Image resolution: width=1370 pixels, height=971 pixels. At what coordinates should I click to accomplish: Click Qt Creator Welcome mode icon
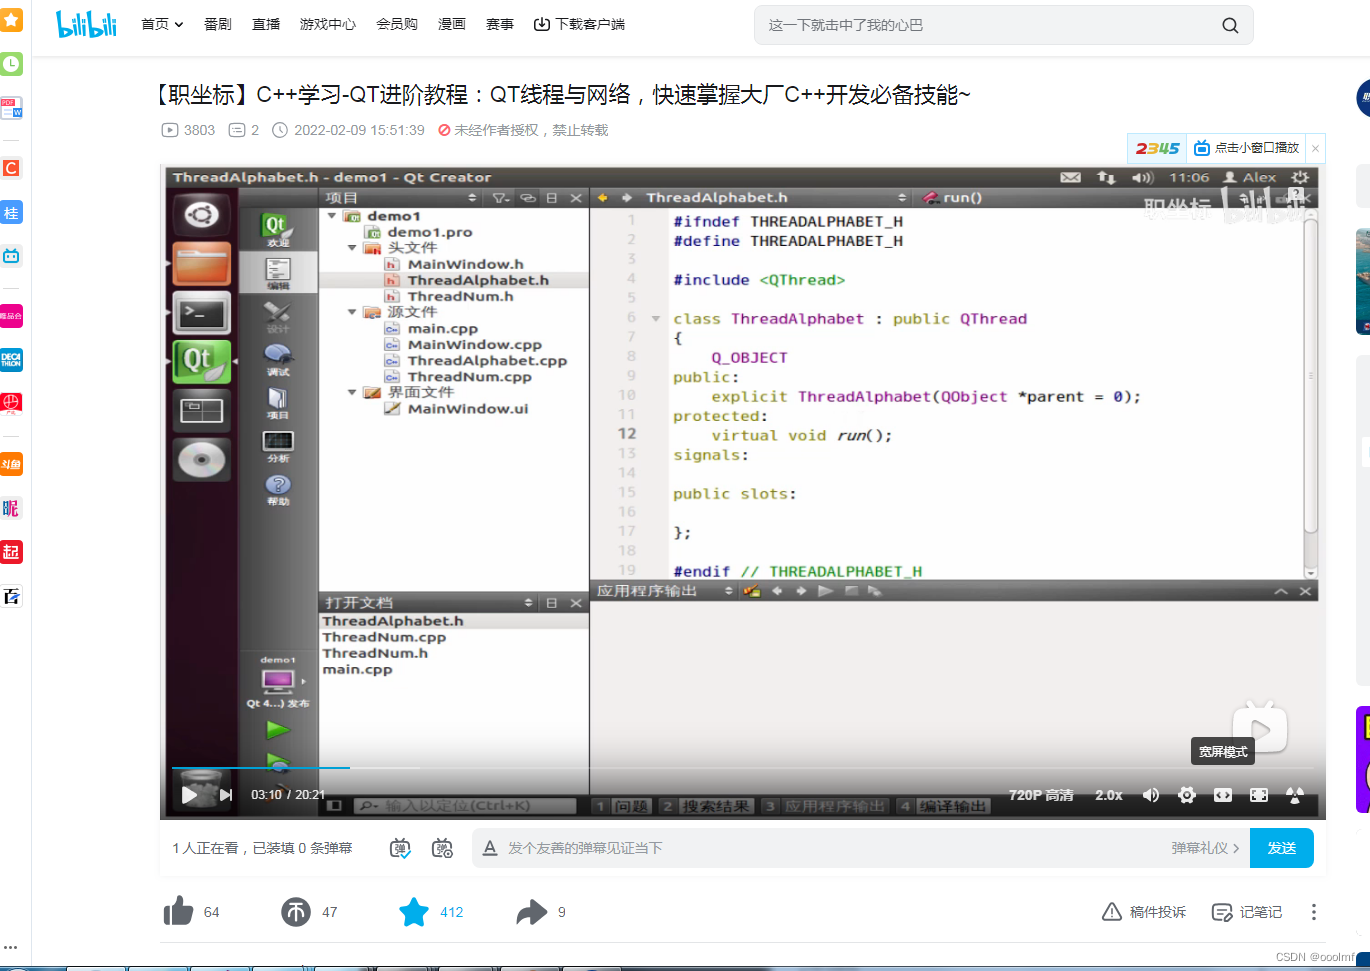[x=278, y=230]
